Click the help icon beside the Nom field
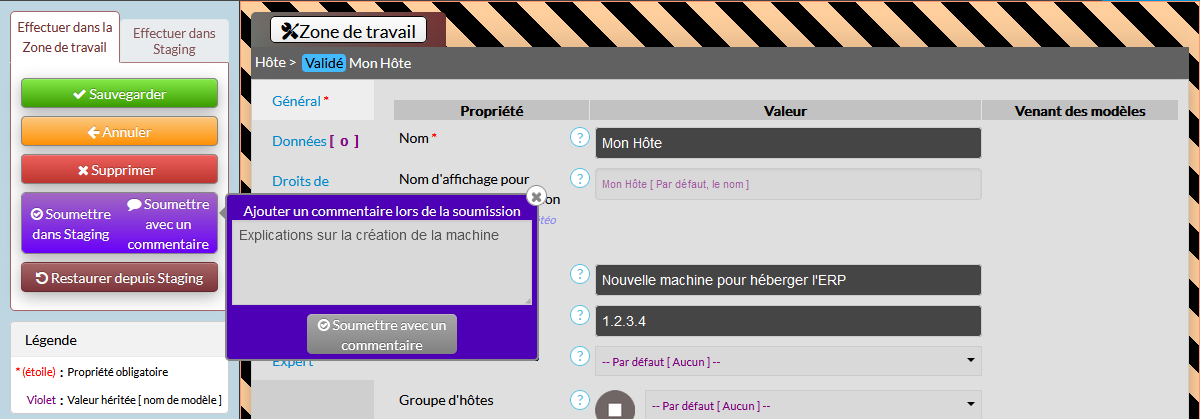The image size is (1200, 419). tap(579, 137)
